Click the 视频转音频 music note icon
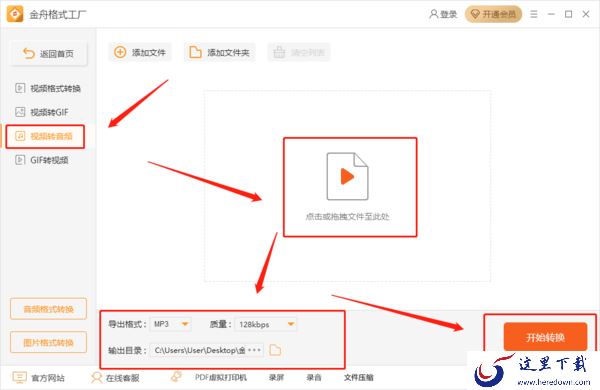 point(20,136)
